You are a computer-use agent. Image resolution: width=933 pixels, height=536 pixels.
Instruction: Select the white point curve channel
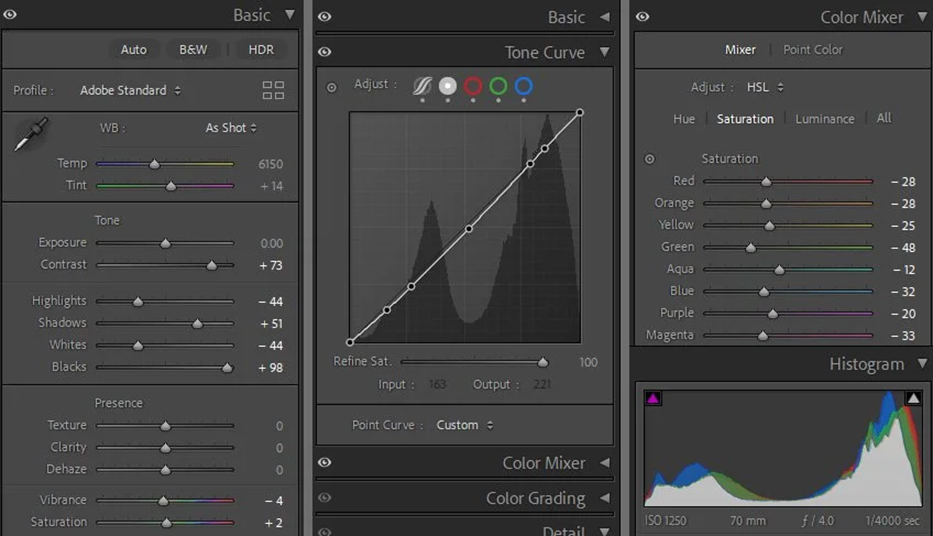[447, 86]
